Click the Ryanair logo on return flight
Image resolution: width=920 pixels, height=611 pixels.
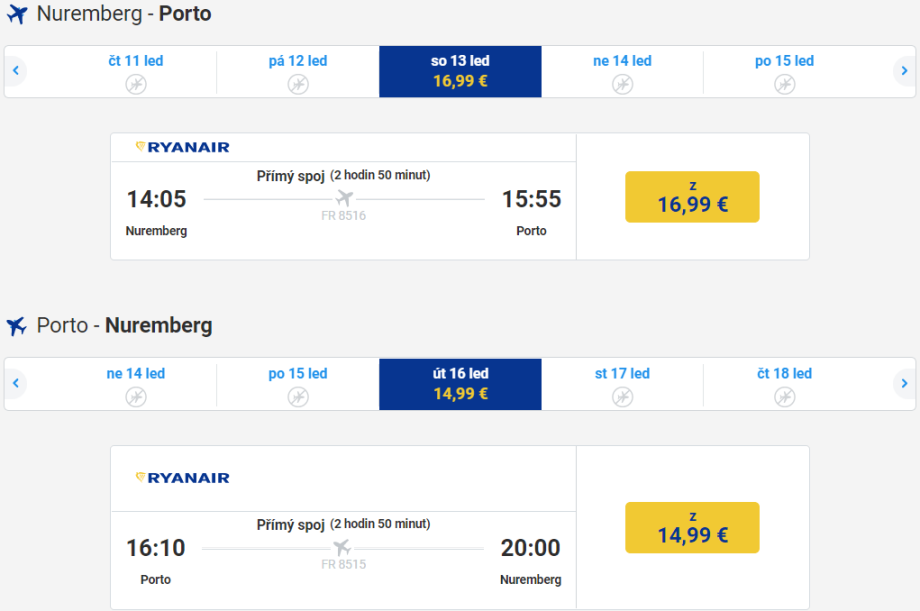[x=183, y=478]
